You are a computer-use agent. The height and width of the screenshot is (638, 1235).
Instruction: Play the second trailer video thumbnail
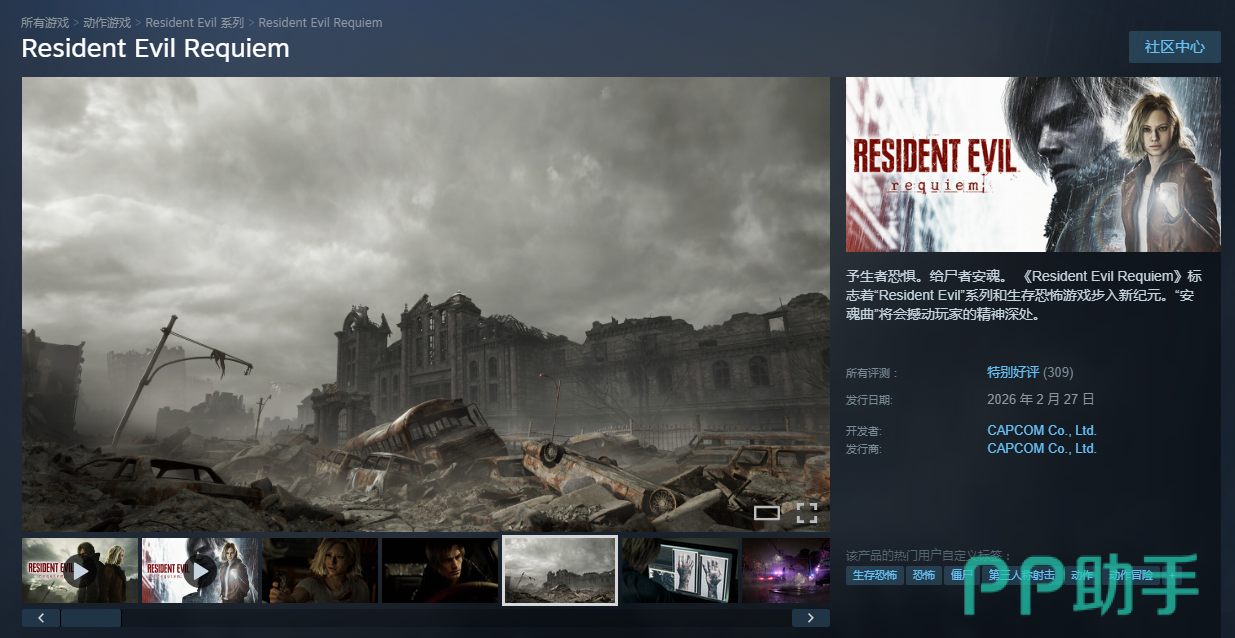point(200,571)
